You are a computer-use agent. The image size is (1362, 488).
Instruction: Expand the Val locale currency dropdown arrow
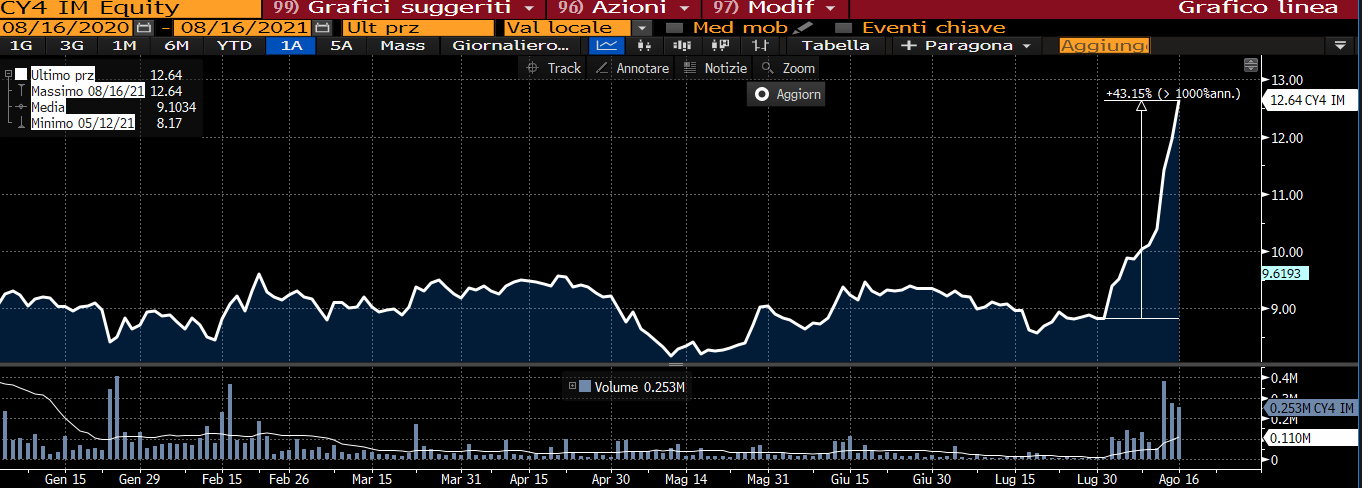pos(642,27)
